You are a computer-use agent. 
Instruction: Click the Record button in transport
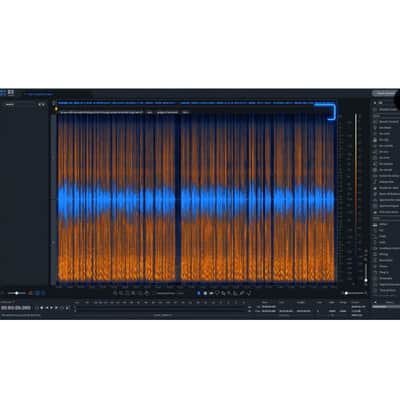[x=42, y=308]
